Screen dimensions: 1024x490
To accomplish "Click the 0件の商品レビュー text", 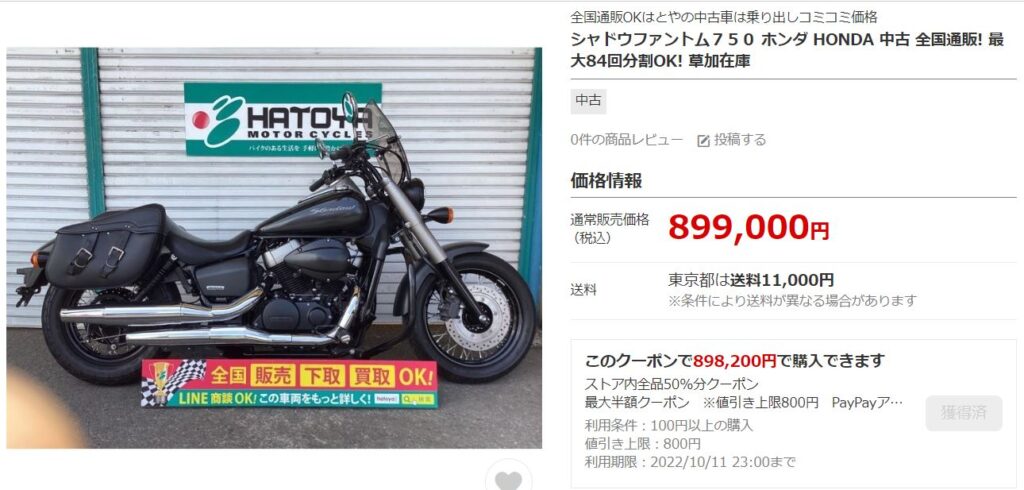I will [626, 140].
